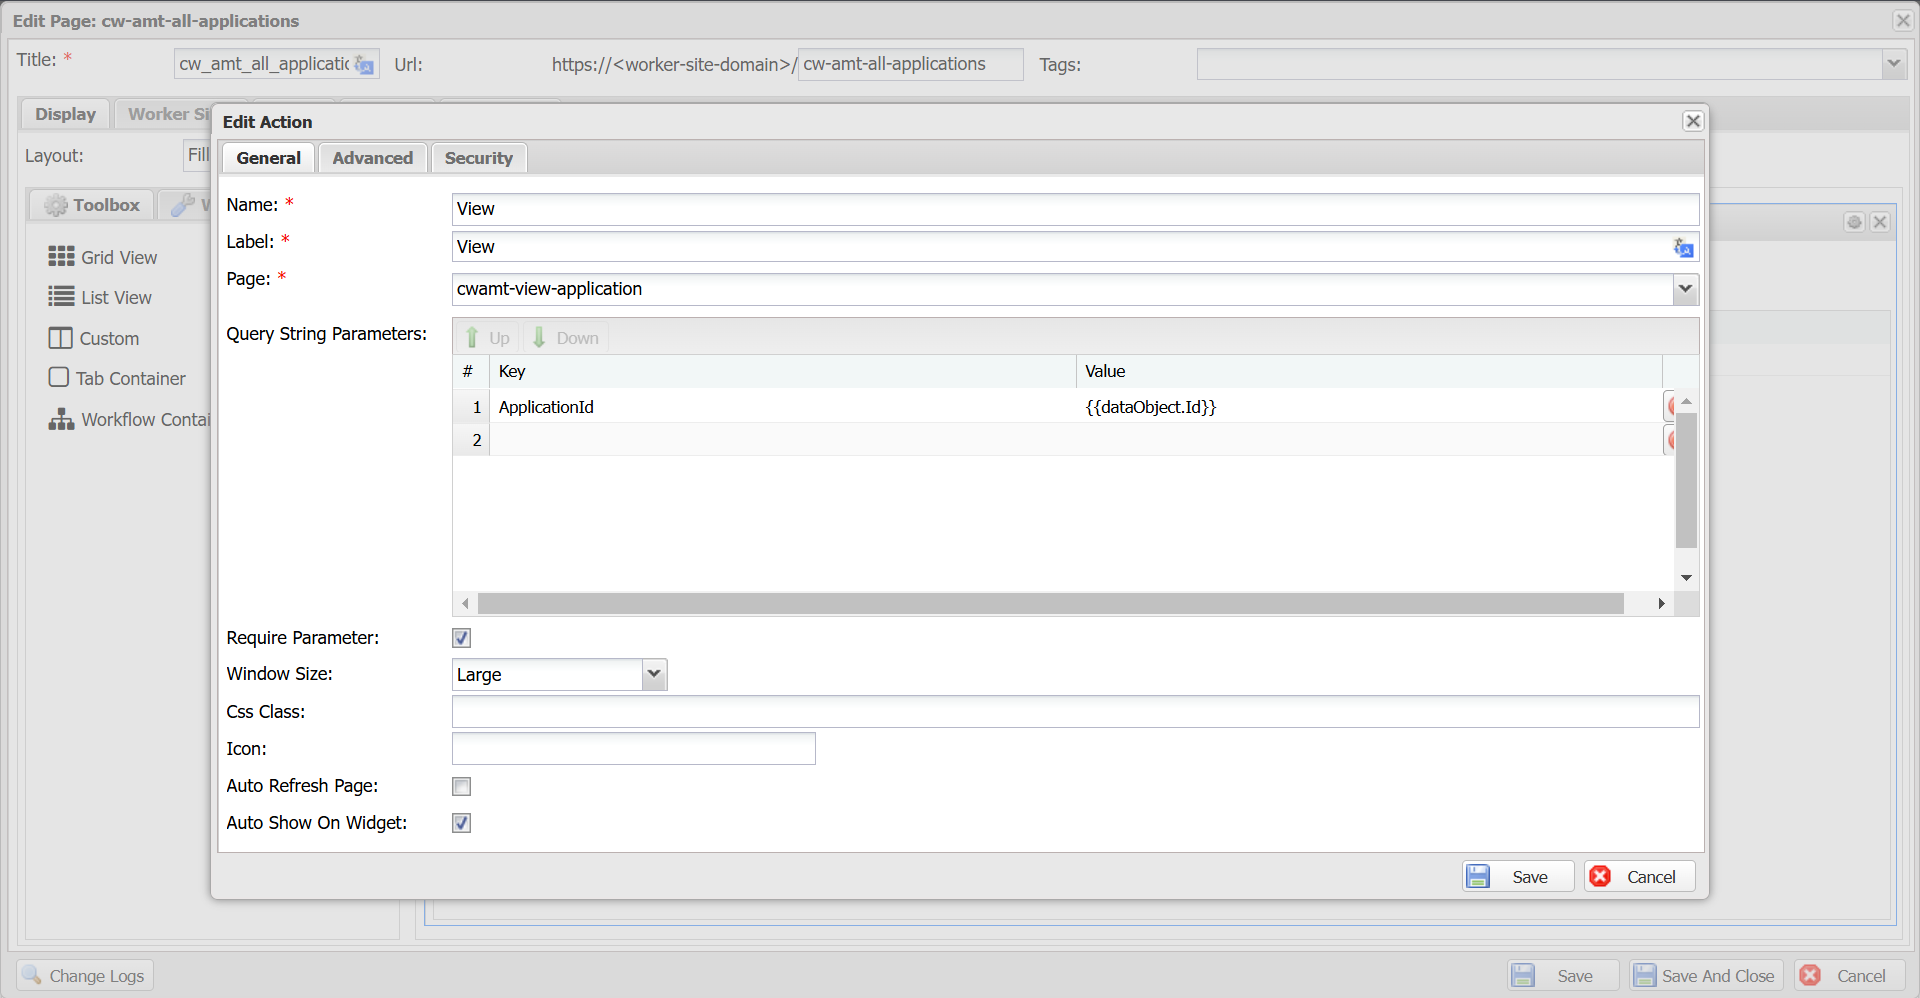This screenshot has height=998, width=1920.
Task: Open the Worker Site tab behind dialog
Action: pos(165,114)
